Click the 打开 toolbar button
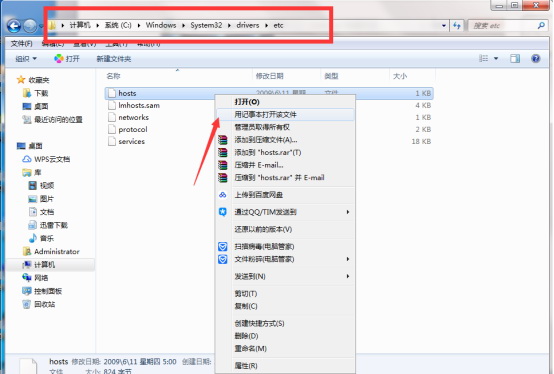The image size is (554, 374). coord(67,59)
